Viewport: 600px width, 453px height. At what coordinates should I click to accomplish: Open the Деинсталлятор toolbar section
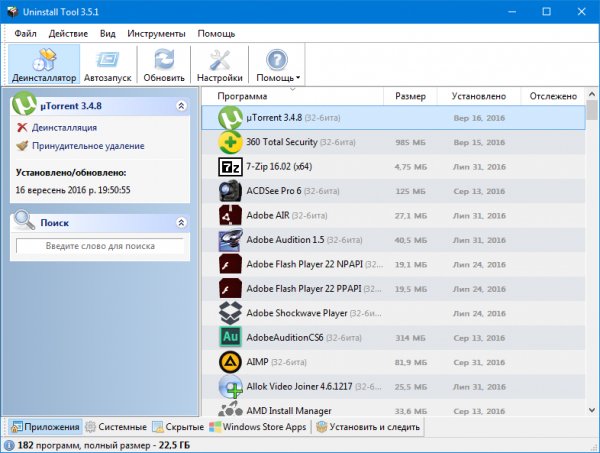pos(44,64)
